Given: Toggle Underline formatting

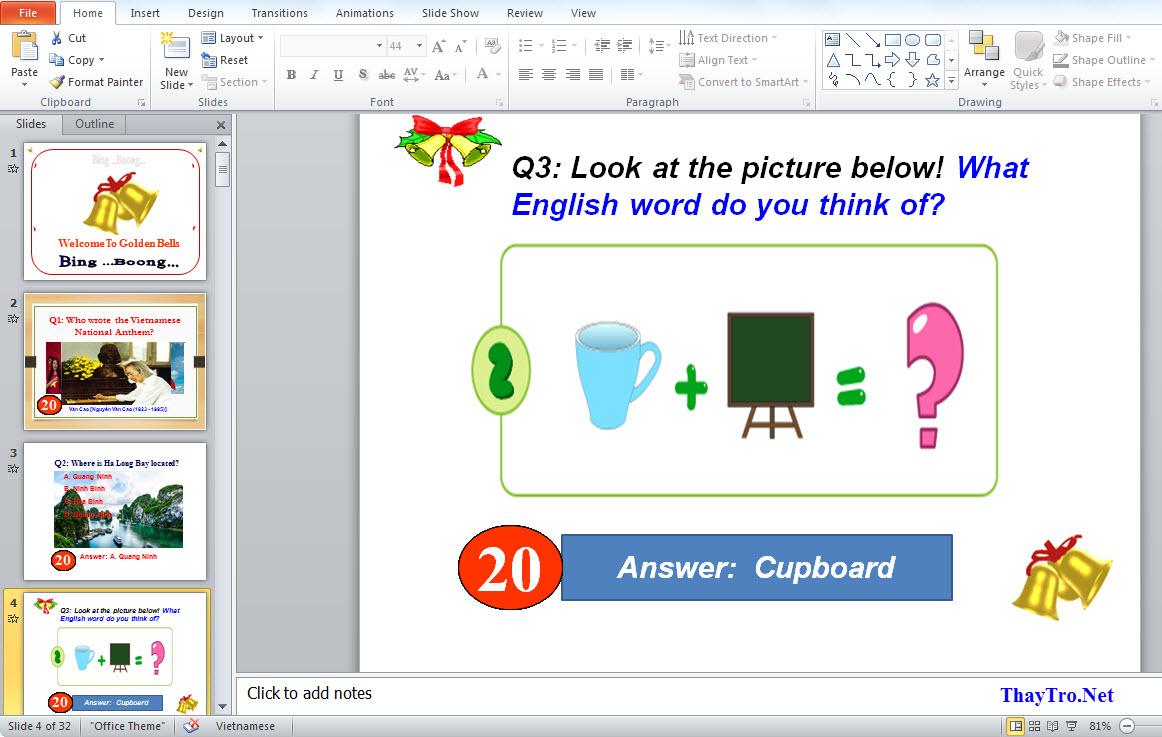Looking at the screenshot, I should 338,75.
